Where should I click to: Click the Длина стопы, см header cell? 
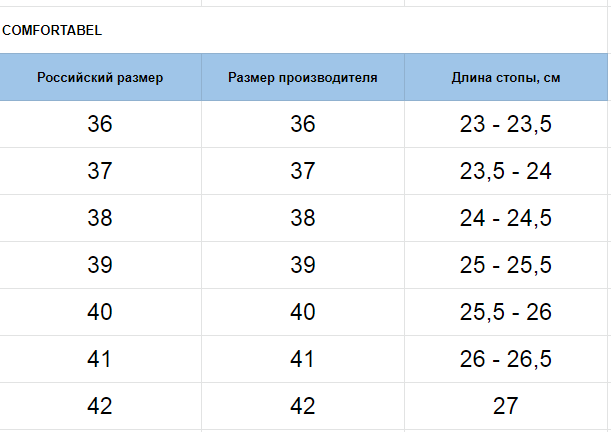[506, 77]
